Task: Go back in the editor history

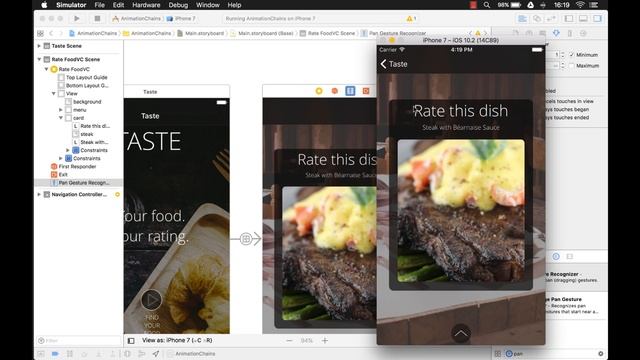Action: click(x=51, y=33)
